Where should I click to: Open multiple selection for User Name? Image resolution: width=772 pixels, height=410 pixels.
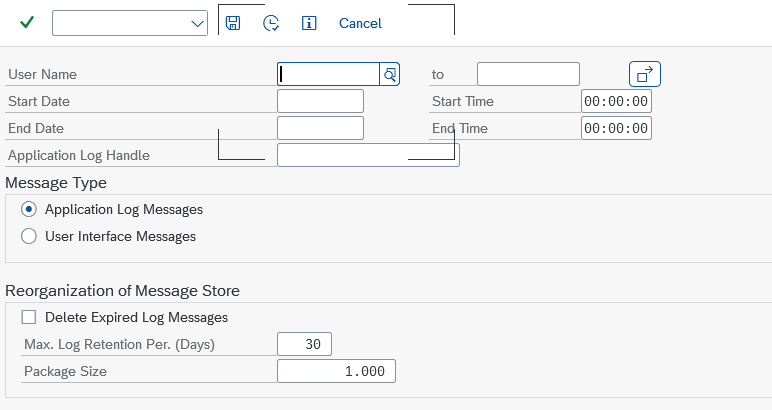645,74
